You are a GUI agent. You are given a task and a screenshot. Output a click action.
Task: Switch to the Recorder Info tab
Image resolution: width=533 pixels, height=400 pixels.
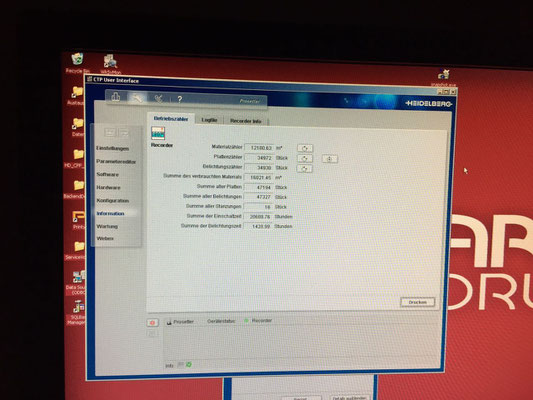pos(246,121)
